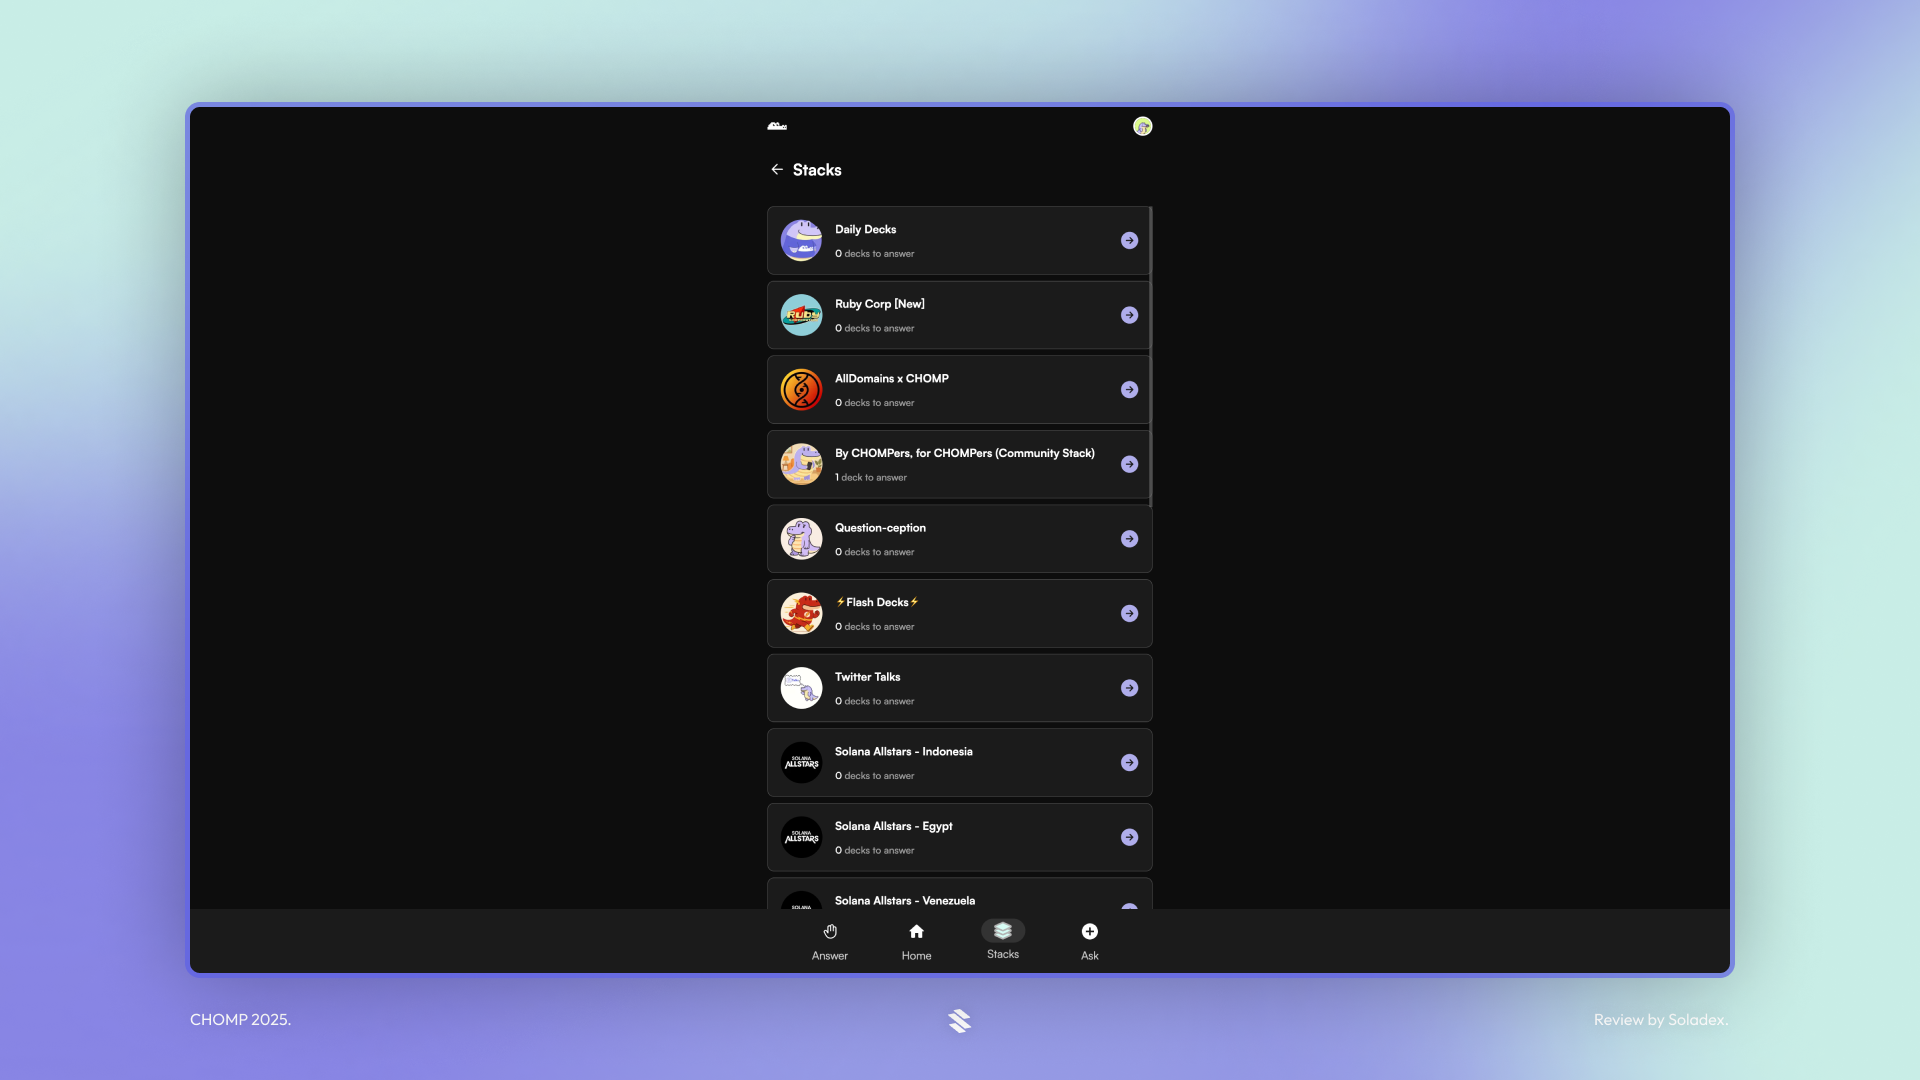Select the AllDomains x CHOMP title
This screenshot has height=1080, width=1920.
892,379
